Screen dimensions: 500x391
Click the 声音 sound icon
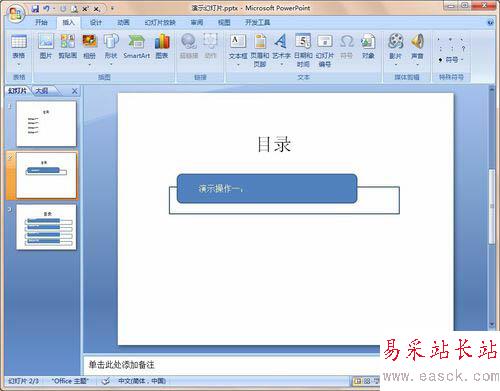tap(417, 42)
